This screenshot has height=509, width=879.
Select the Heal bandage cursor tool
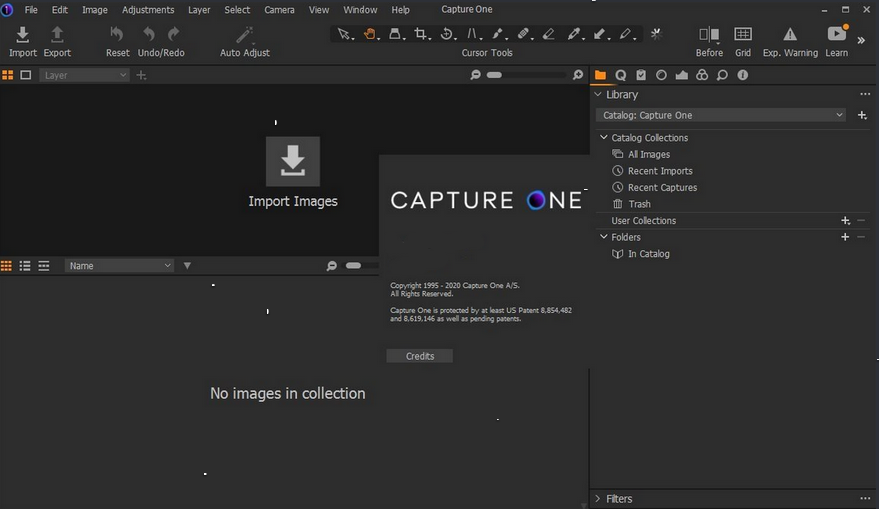(x=523, y=34)
